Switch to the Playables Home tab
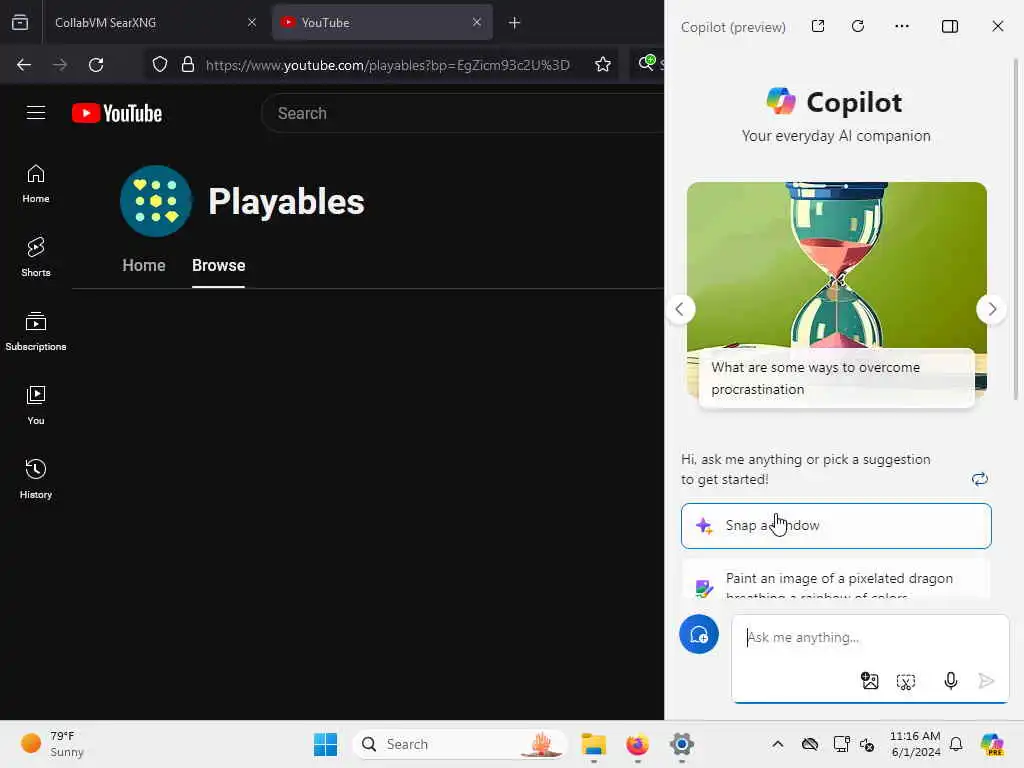Image resolution: width=1024 pixels, height=768 pixels. 144,266
